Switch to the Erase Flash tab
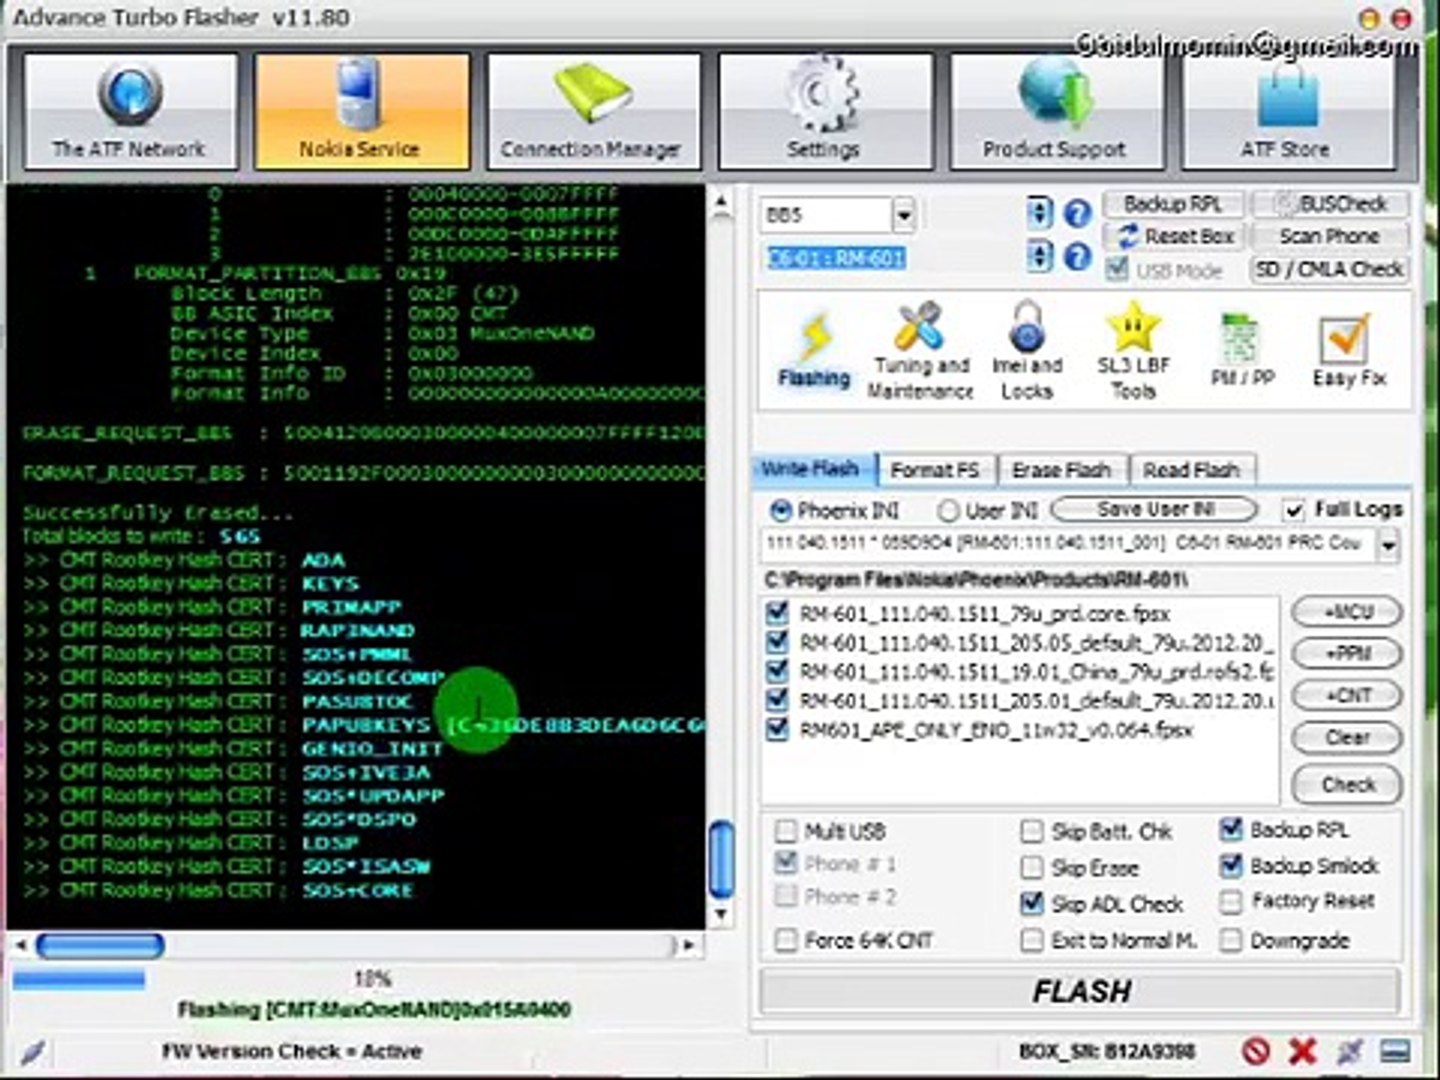 [1062, 469]
